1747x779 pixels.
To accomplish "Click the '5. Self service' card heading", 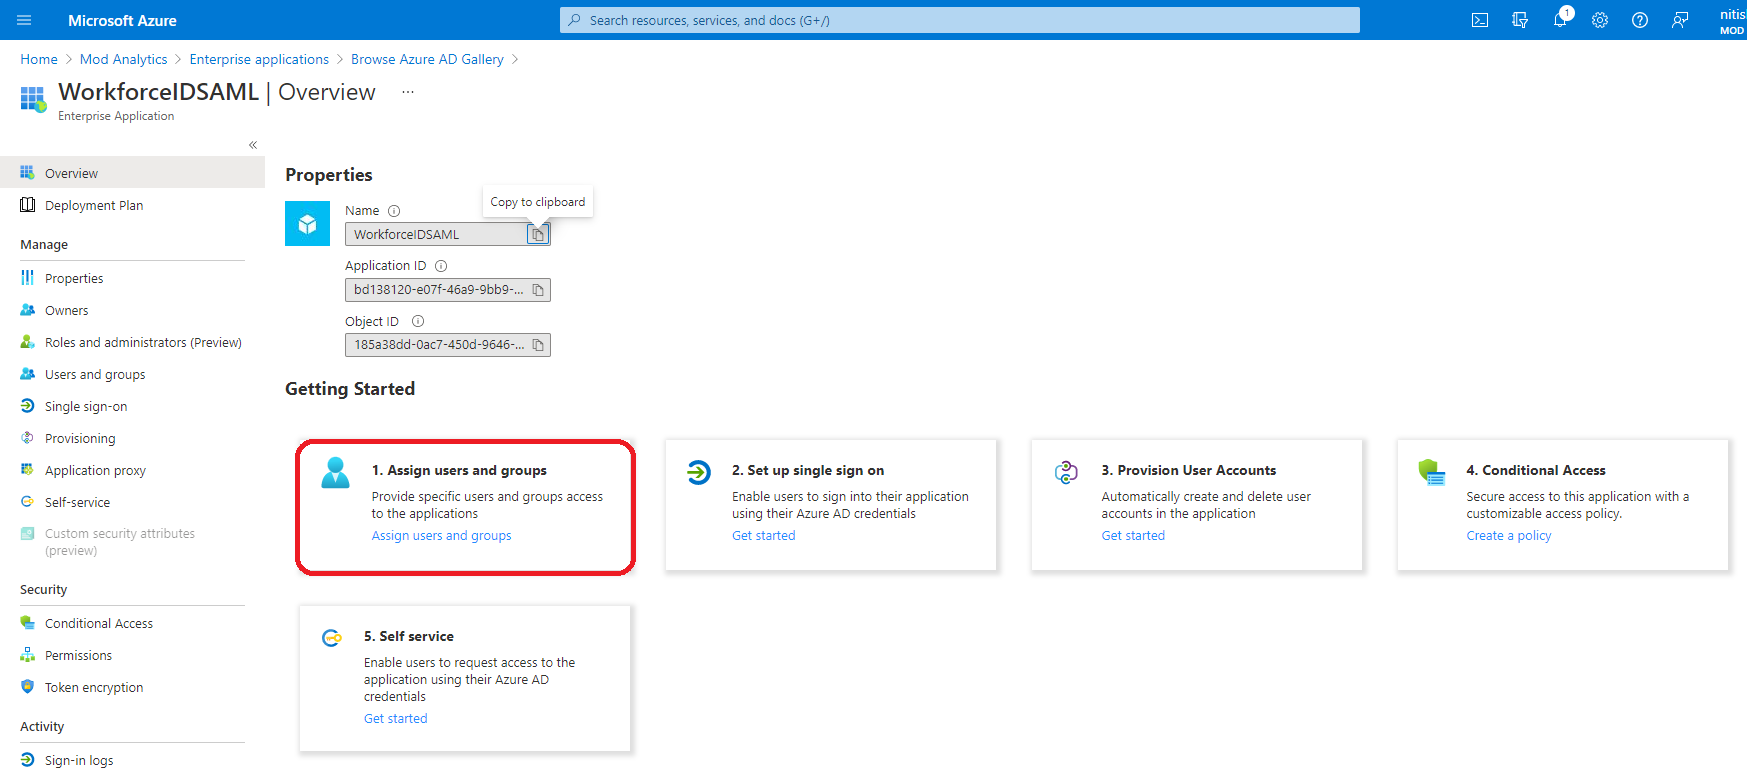I will pyautogui.click(x=409, y=636).
